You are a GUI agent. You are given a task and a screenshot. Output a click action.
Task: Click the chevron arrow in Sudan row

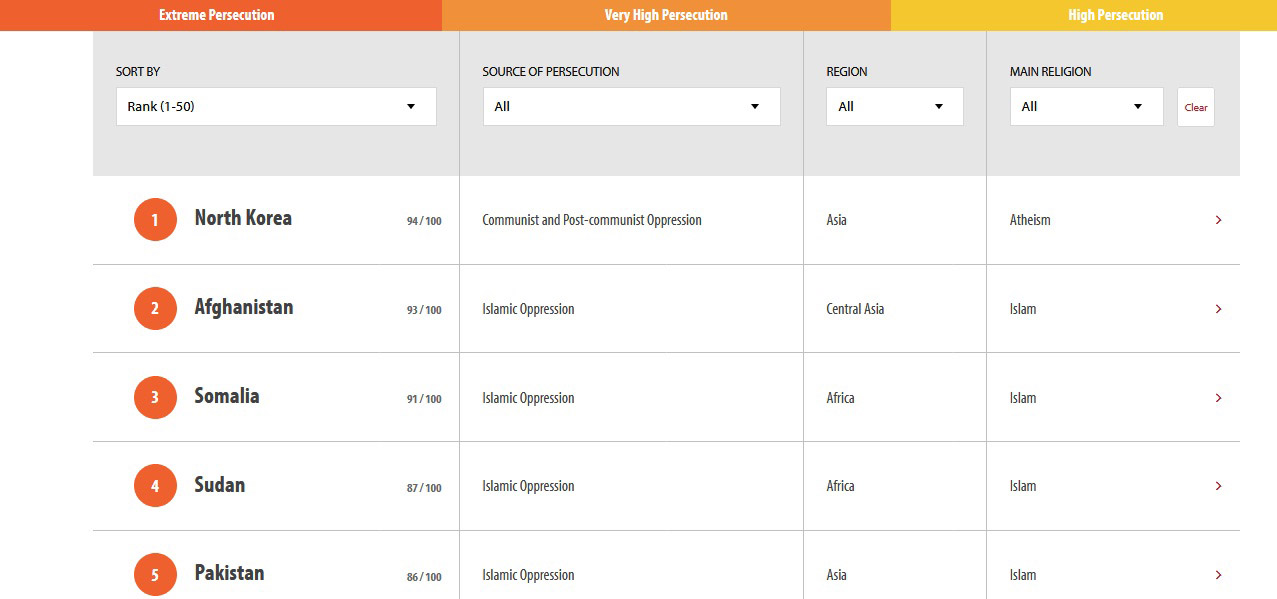(x=1218, y=486)
